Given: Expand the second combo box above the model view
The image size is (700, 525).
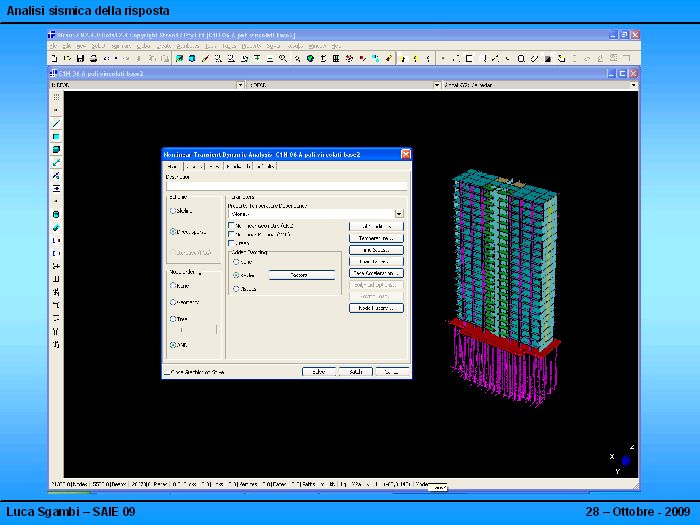Looking at the screenshot, I should (x=436, y=86).
